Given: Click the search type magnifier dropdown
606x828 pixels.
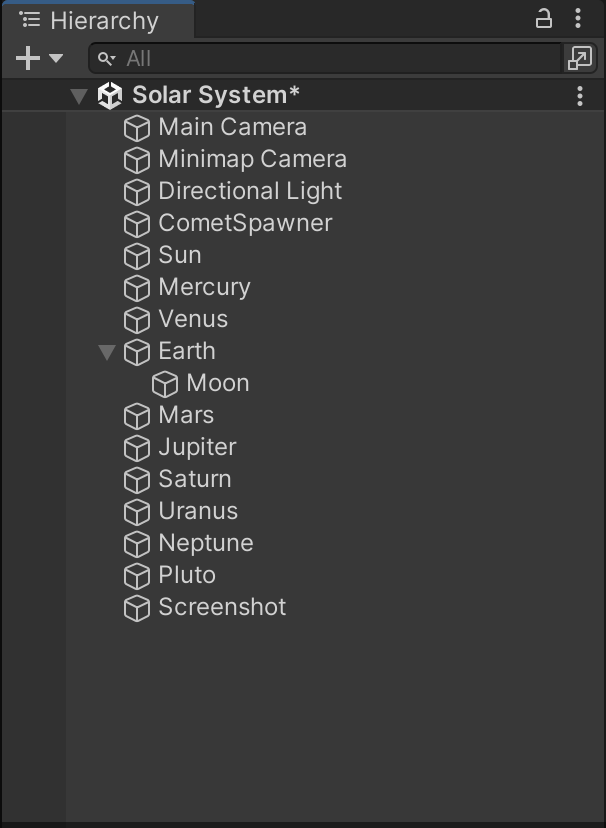Looking at the screenshot, I should (107, 59).
